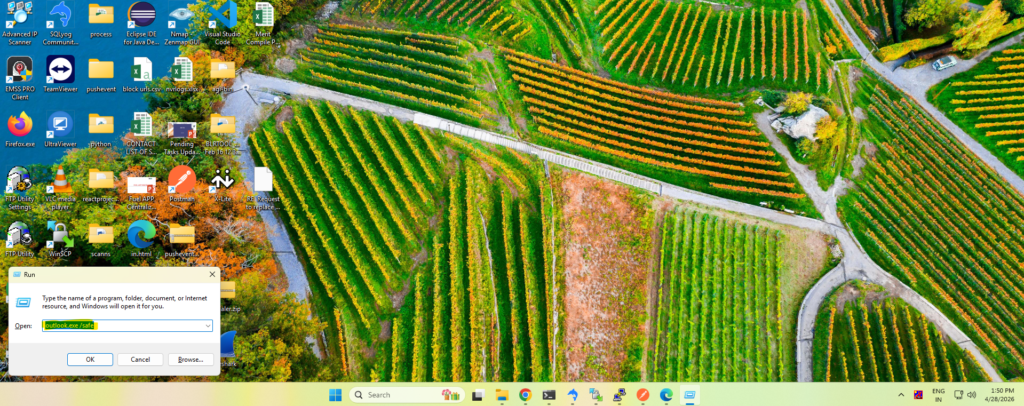
Task: Open Google Chrome from the taskbar
Action: pos(525,395)
